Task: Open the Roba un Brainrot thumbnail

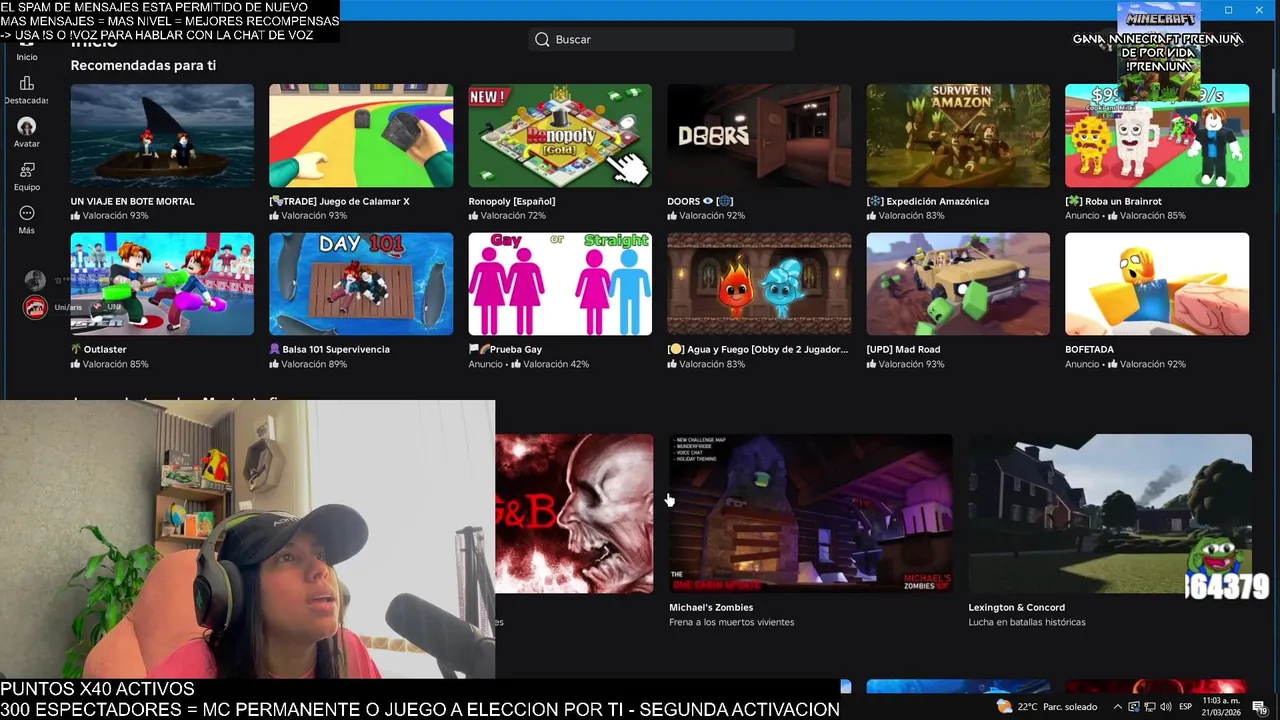Action: 1157,135
